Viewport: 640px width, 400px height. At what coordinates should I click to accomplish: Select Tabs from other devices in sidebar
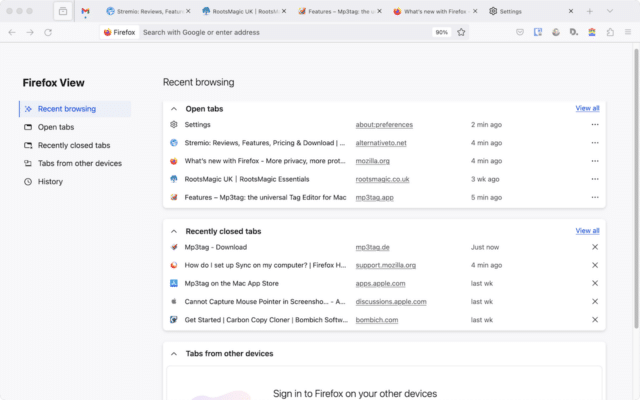(75, 163)
